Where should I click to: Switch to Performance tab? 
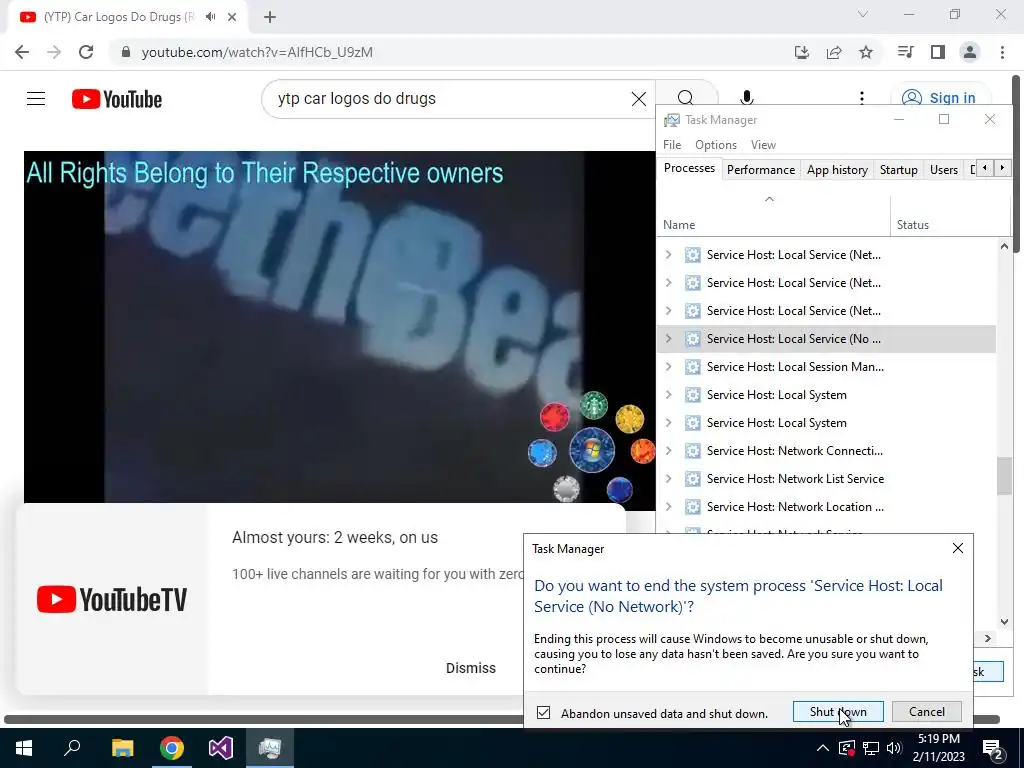coord(761,170)
